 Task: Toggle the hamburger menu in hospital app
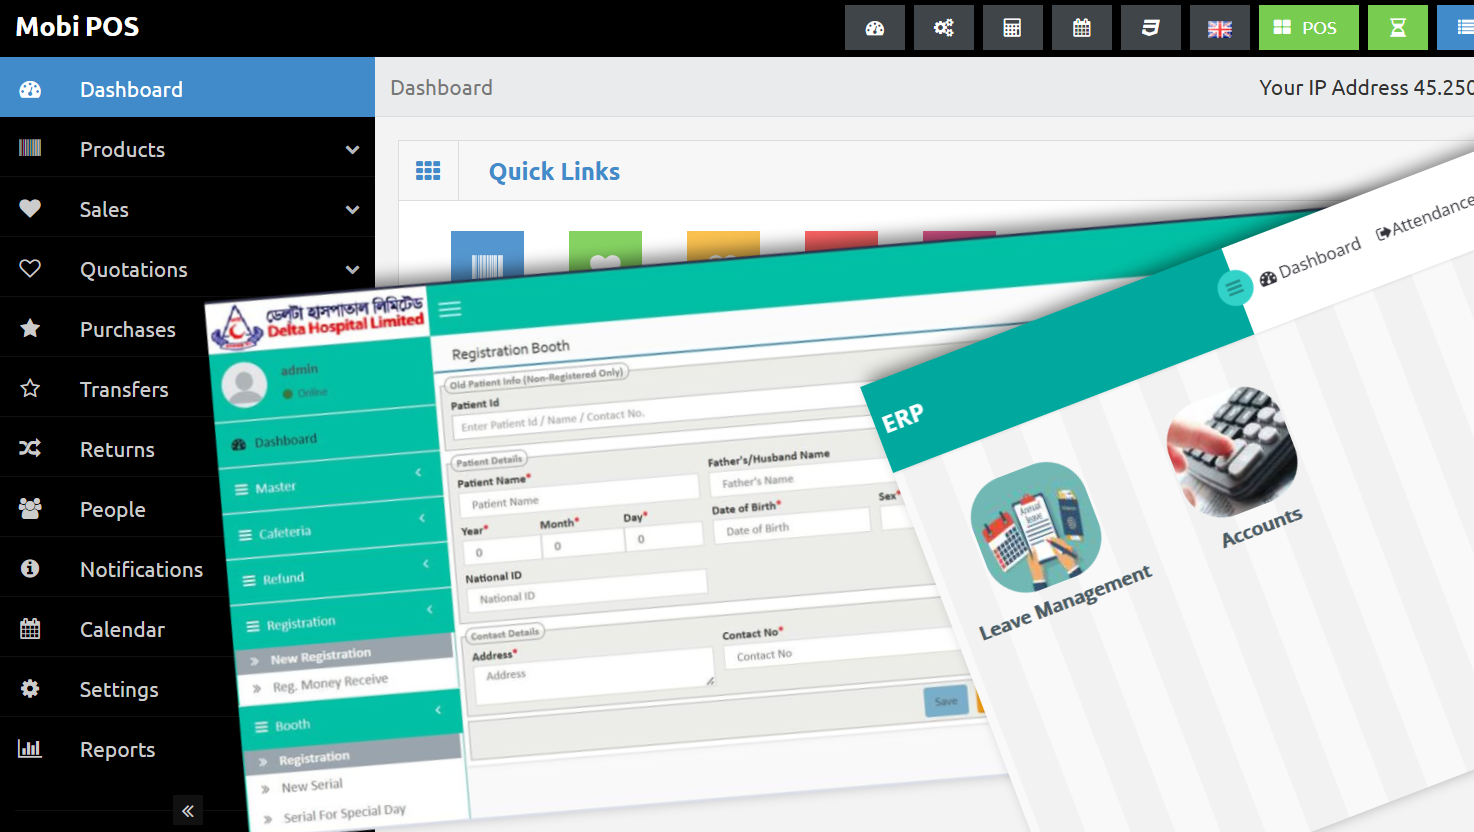450,309
